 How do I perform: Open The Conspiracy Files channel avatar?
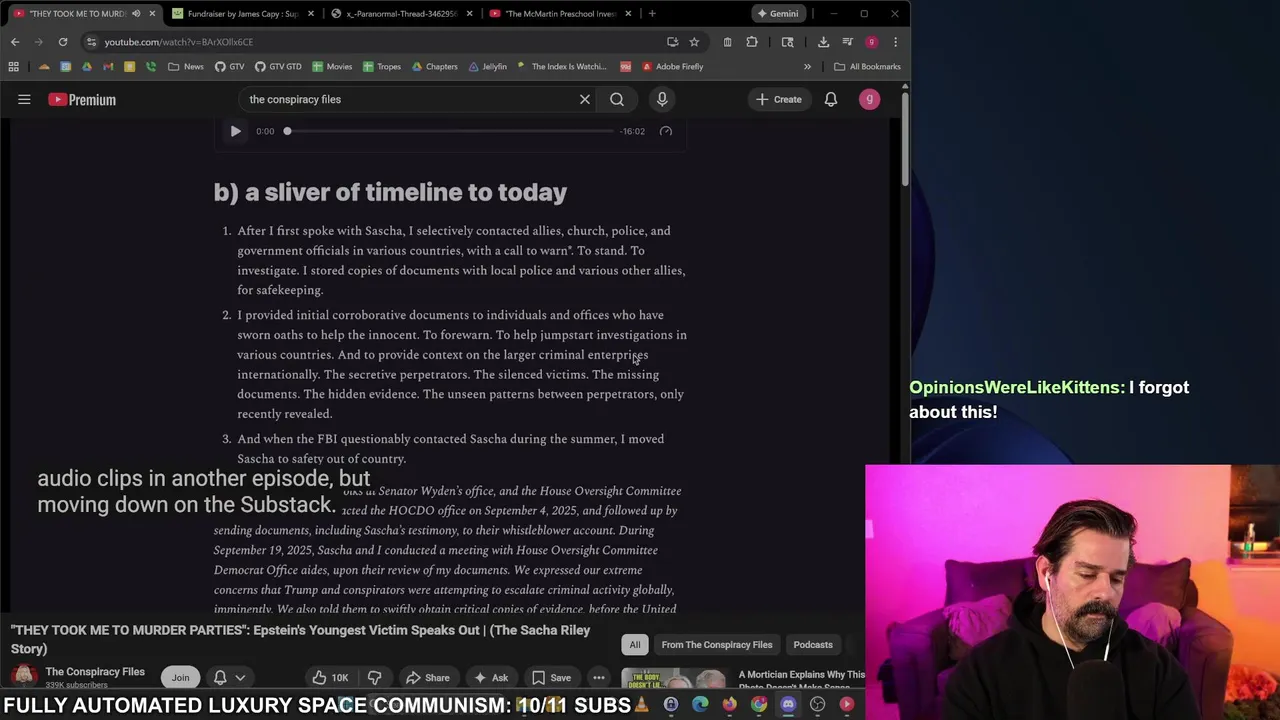pyautogui.click(x=24, y=677)
